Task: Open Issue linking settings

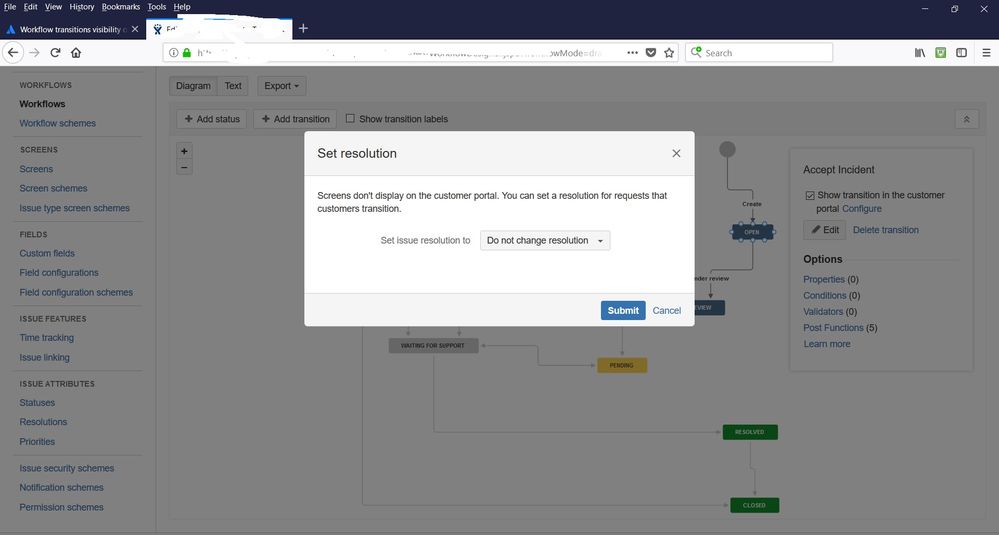Action: [44, 357]
